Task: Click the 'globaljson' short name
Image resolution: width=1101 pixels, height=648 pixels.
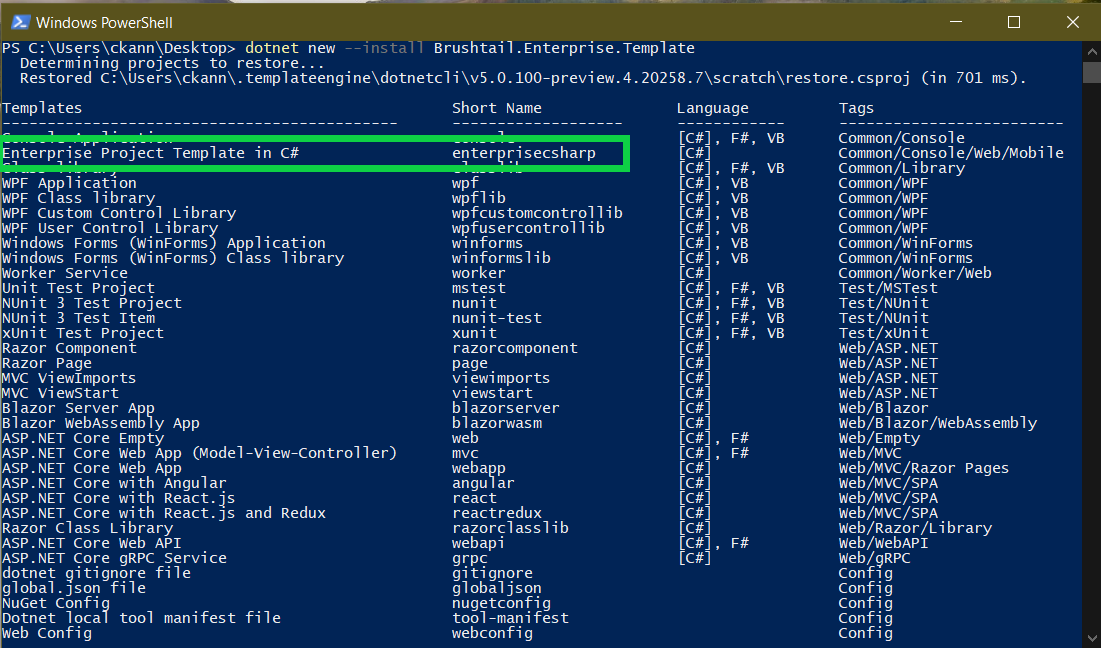Action: point(496,588)
